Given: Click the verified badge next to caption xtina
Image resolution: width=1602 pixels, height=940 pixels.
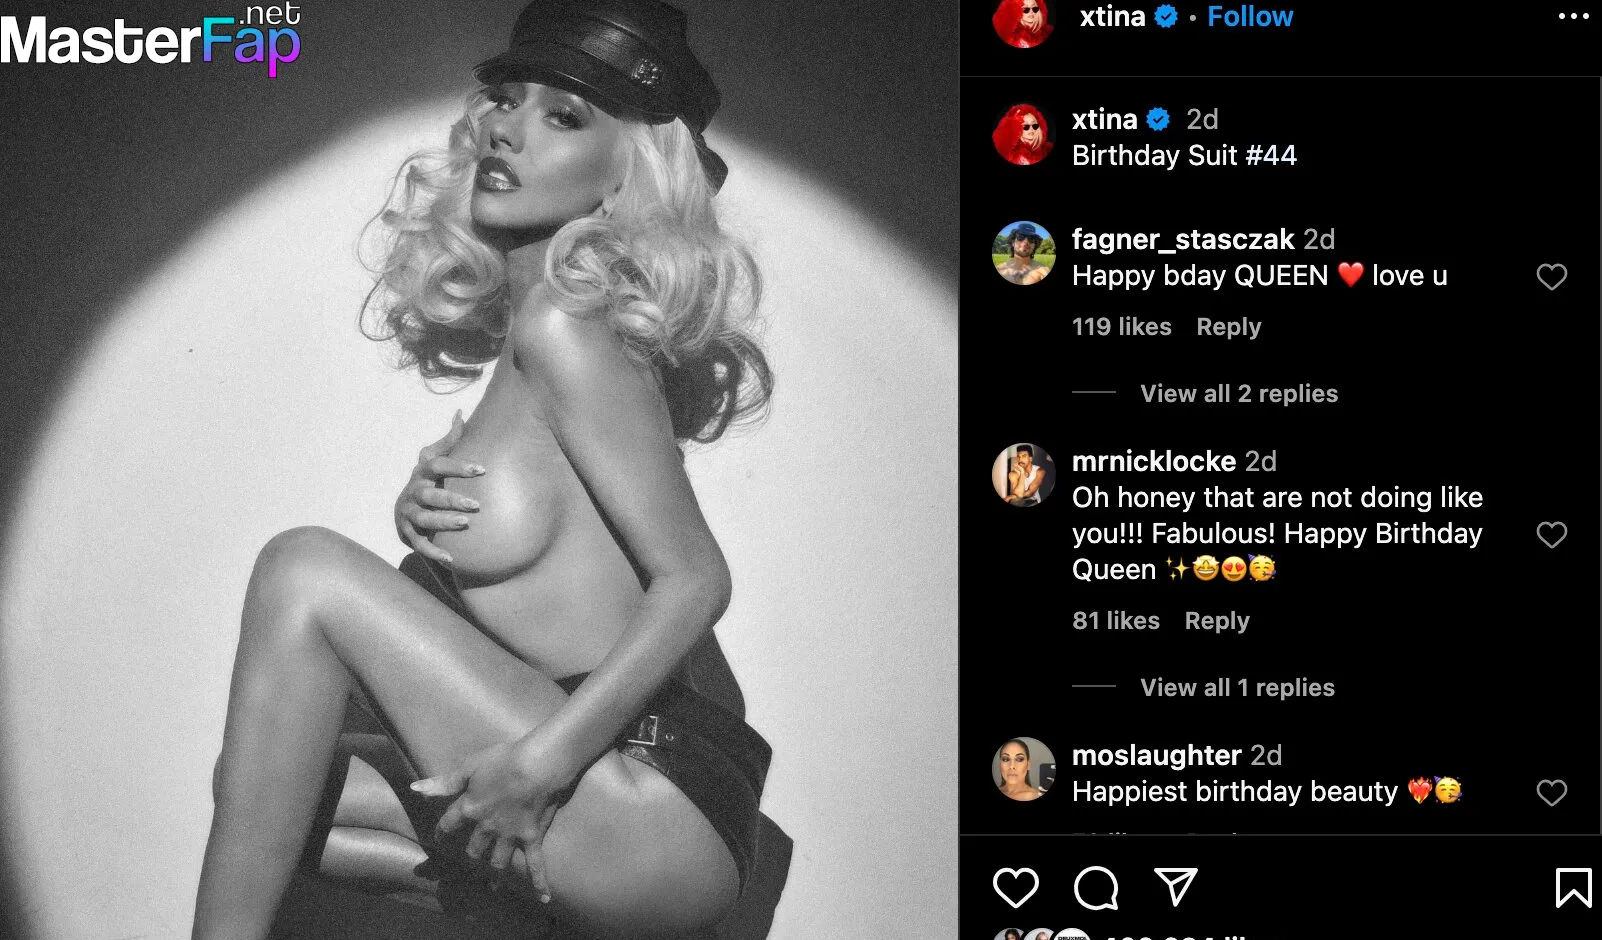Looking at the screenshot, I should [x=1158, y=120].
